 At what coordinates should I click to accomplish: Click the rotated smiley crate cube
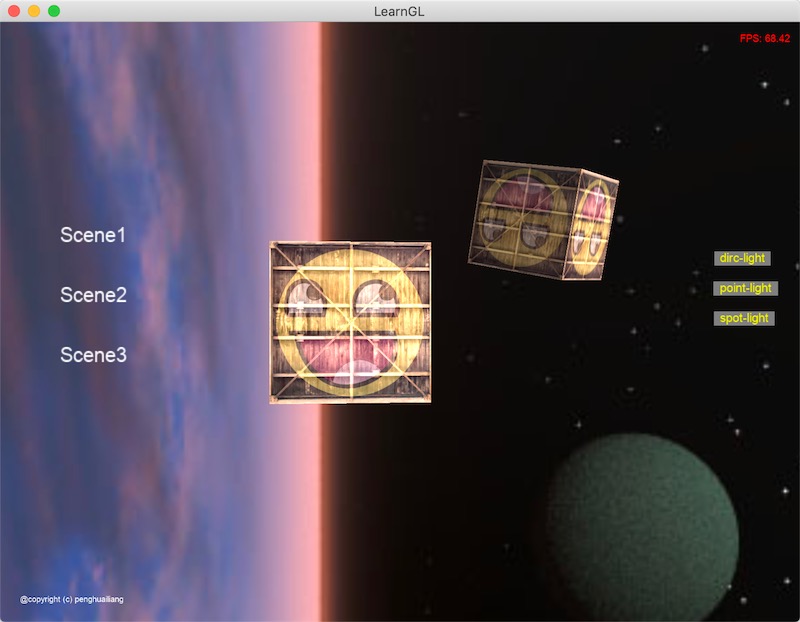coord(543,220)
